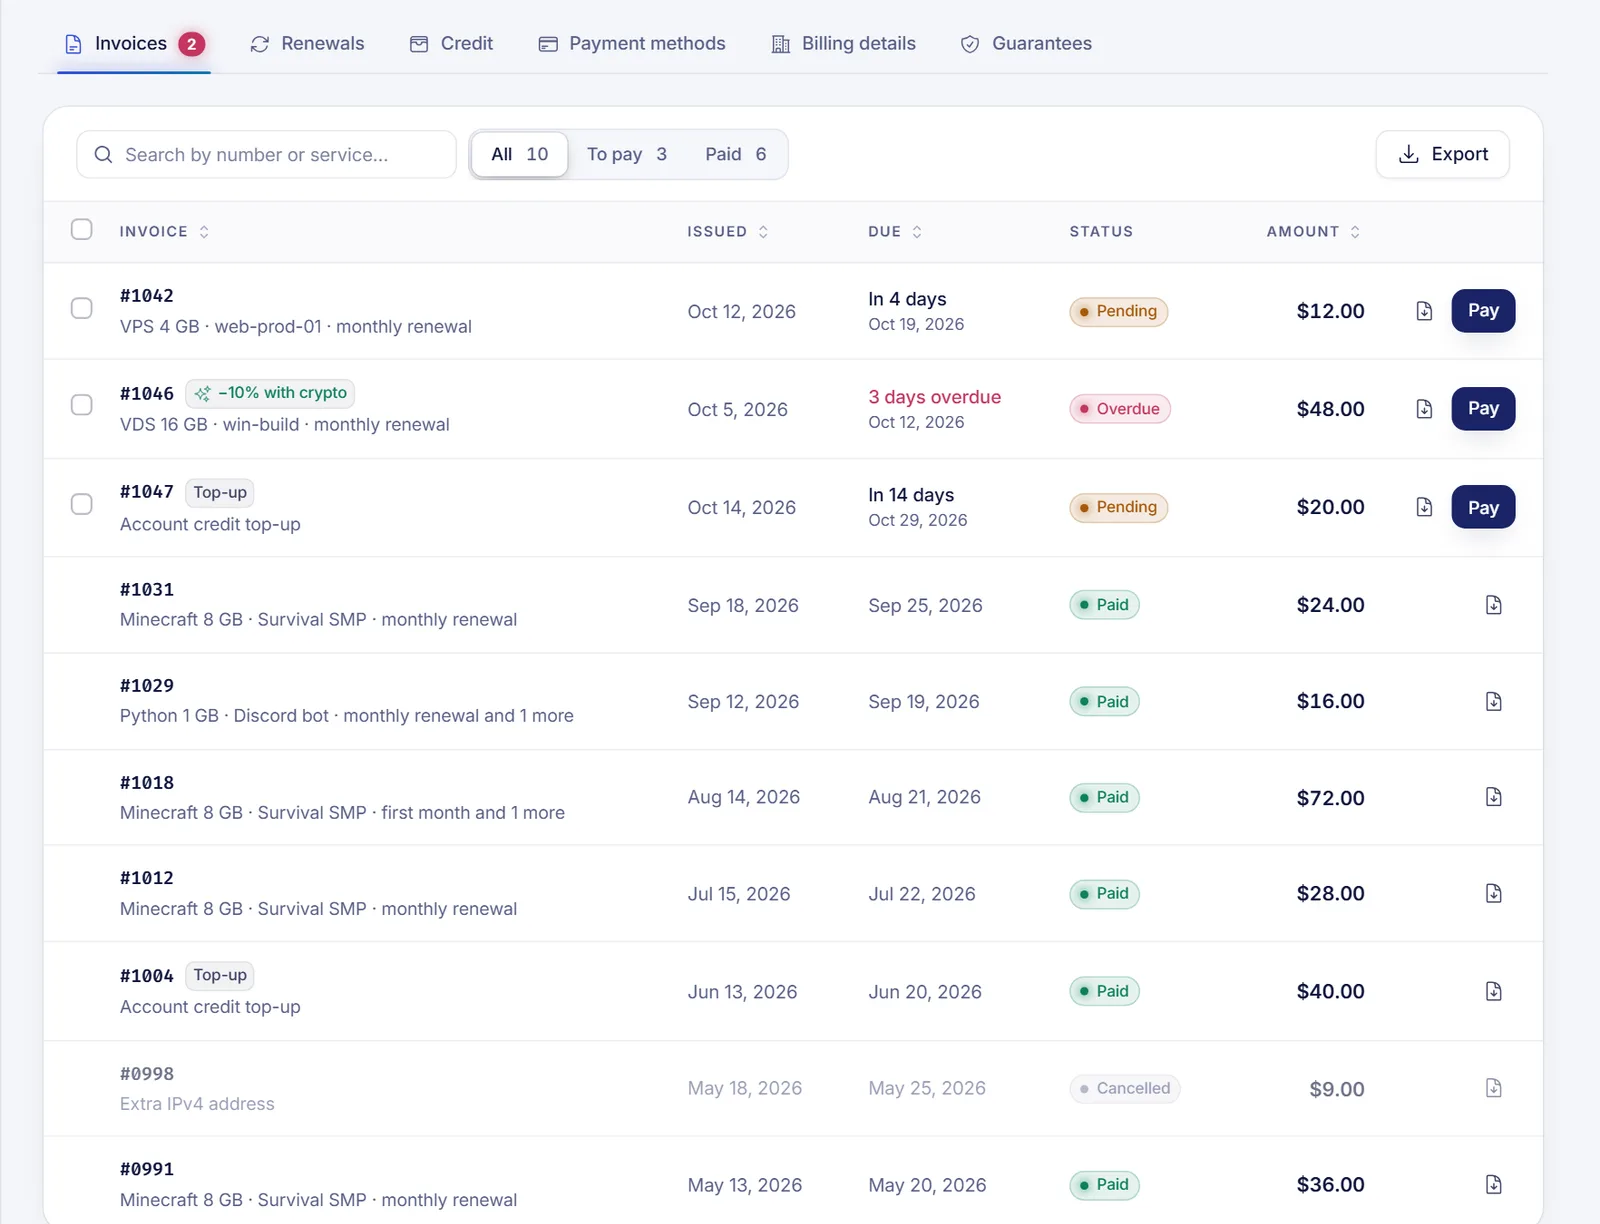Download the #1004 invoice file
This screenshot has width=1600, height=1224.
(1493, 991)
